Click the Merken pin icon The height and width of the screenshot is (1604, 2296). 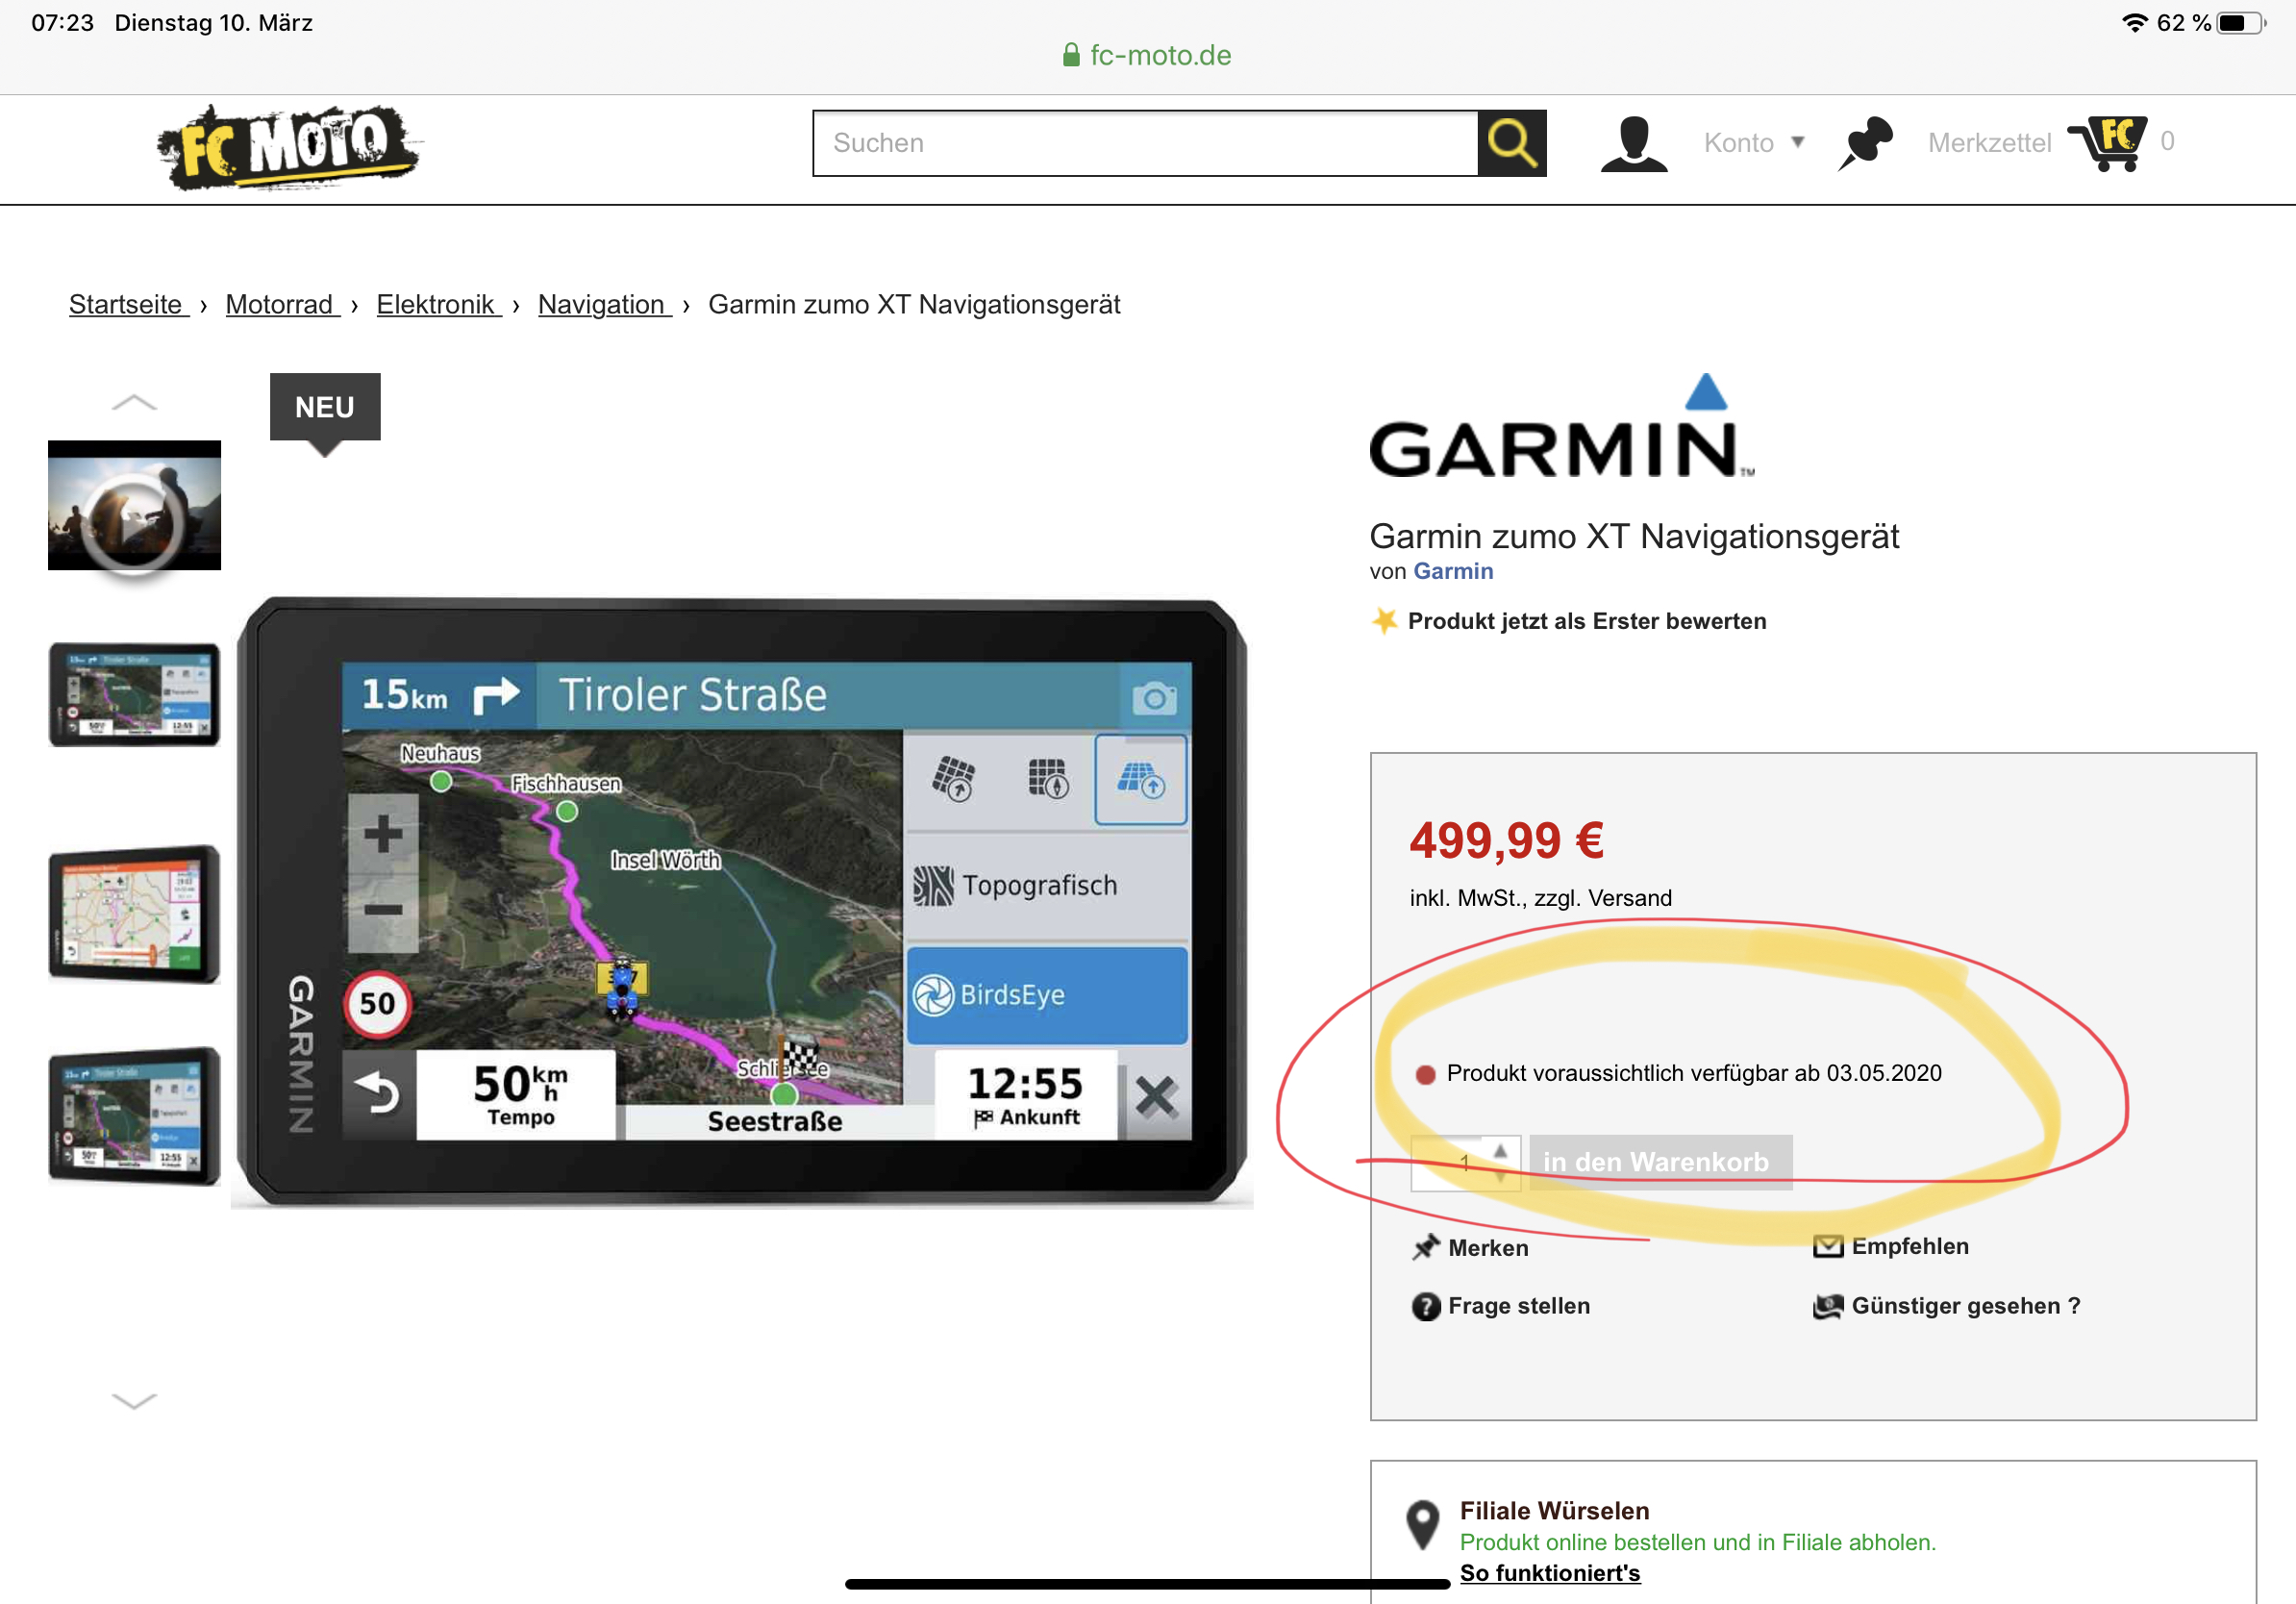(x=1425, y=1247)
